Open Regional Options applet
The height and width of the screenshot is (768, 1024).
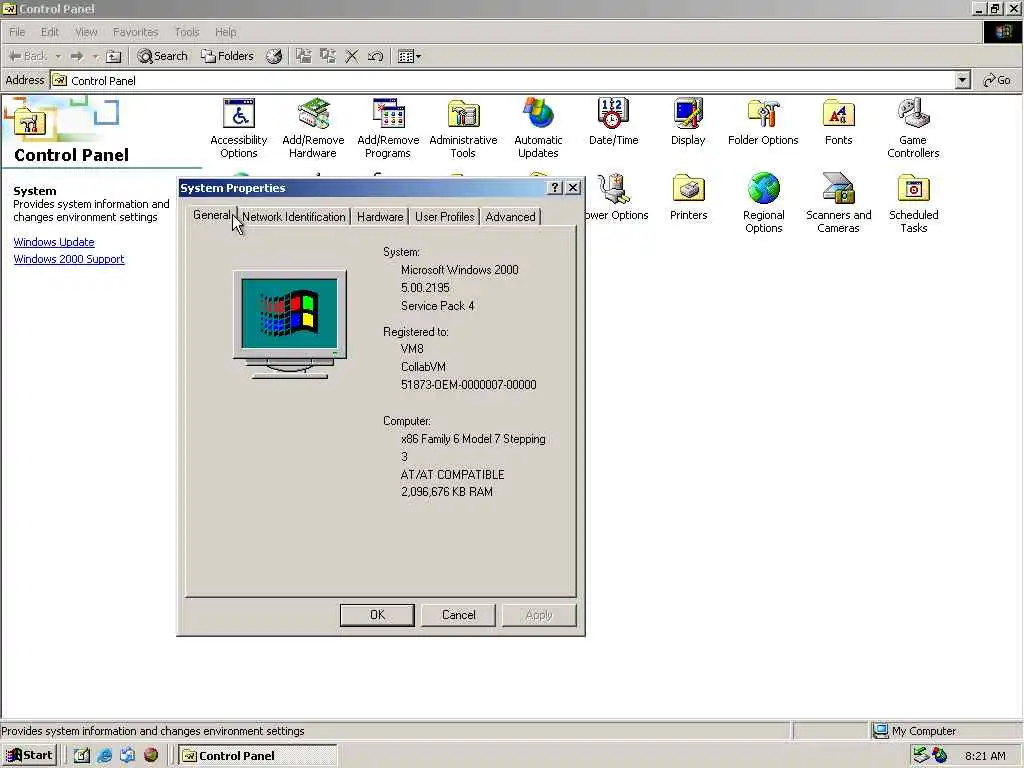pos(763,203)
